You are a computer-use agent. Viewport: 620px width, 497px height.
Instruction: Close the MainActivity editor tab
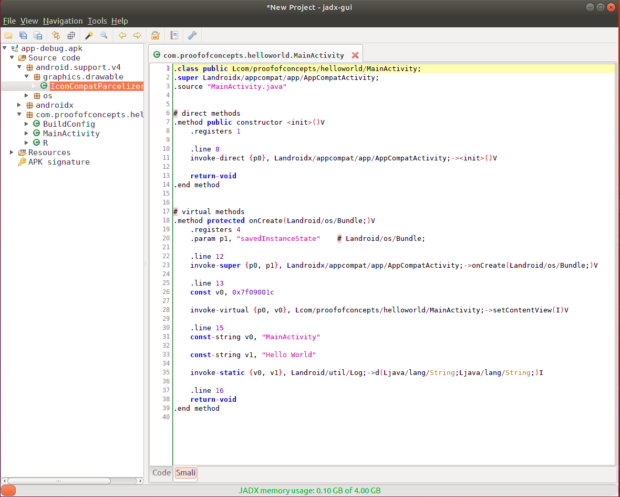[x=355, y=55]
